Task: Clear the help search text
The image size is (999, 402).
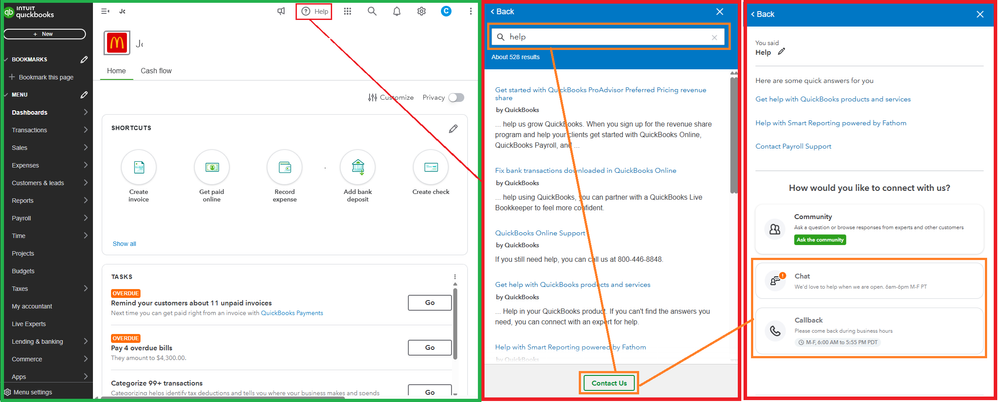Action: (714, 38)
